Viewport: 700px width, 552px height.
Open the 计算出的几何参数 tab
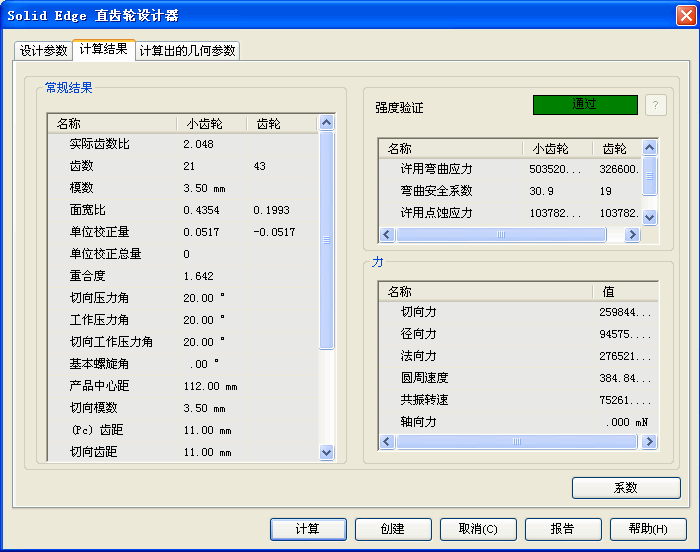(188, 51)
